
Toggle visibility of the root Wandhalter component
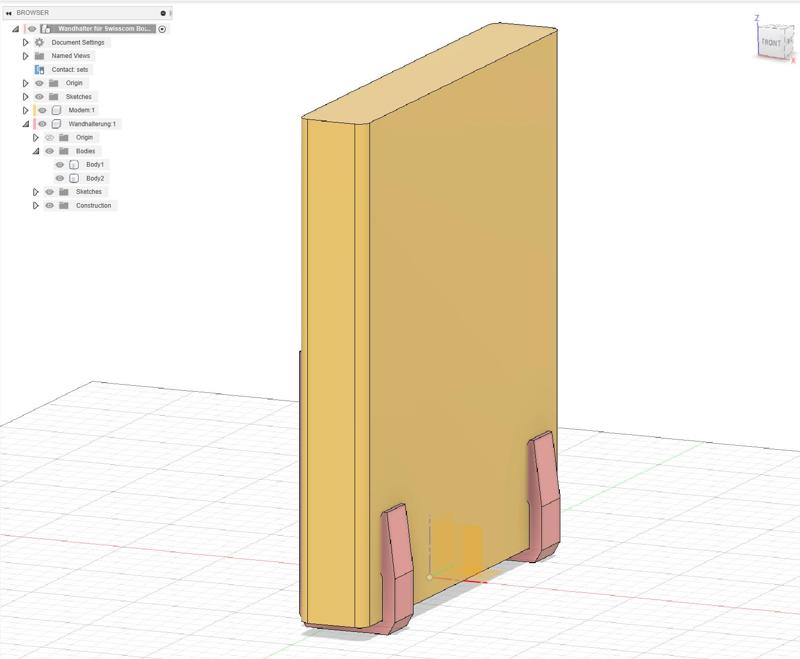[32, 29]
